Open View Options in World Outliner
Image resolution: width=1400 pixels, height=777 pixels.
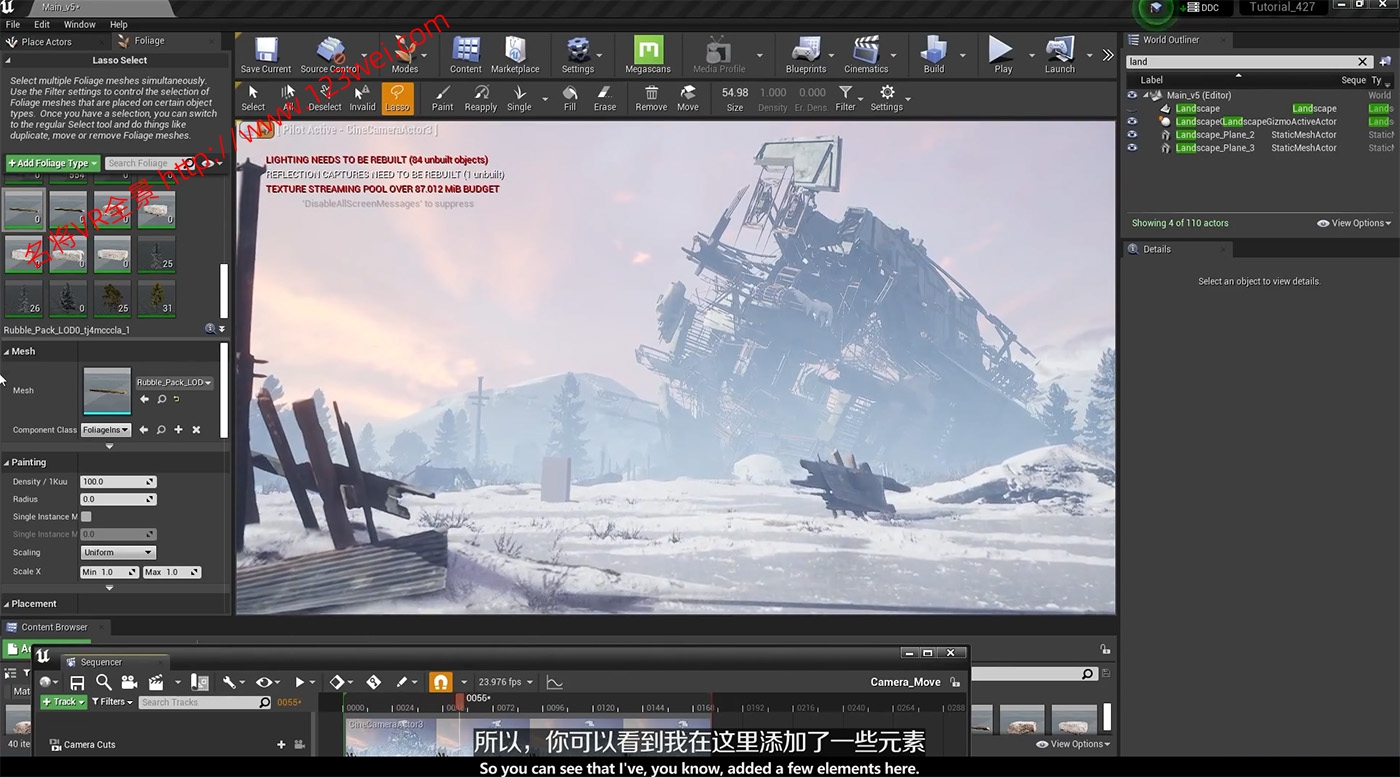1354,223
